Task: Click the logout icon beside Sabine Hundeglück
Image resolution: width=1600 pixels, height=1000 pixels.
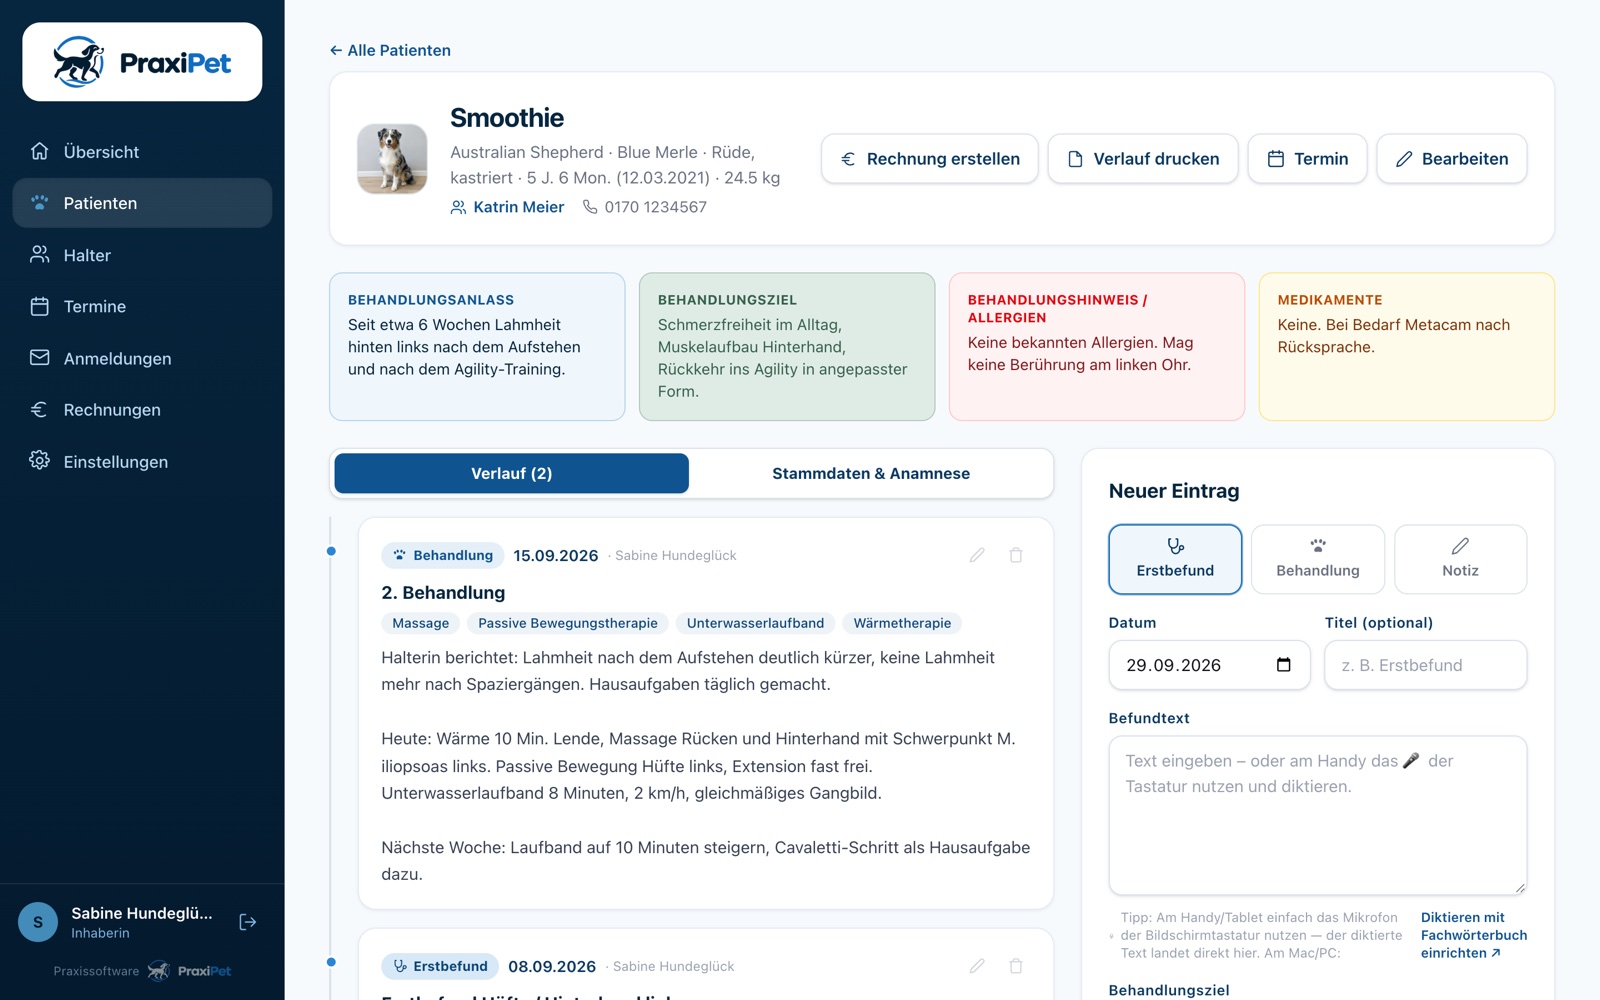Action: coord(248,922)
